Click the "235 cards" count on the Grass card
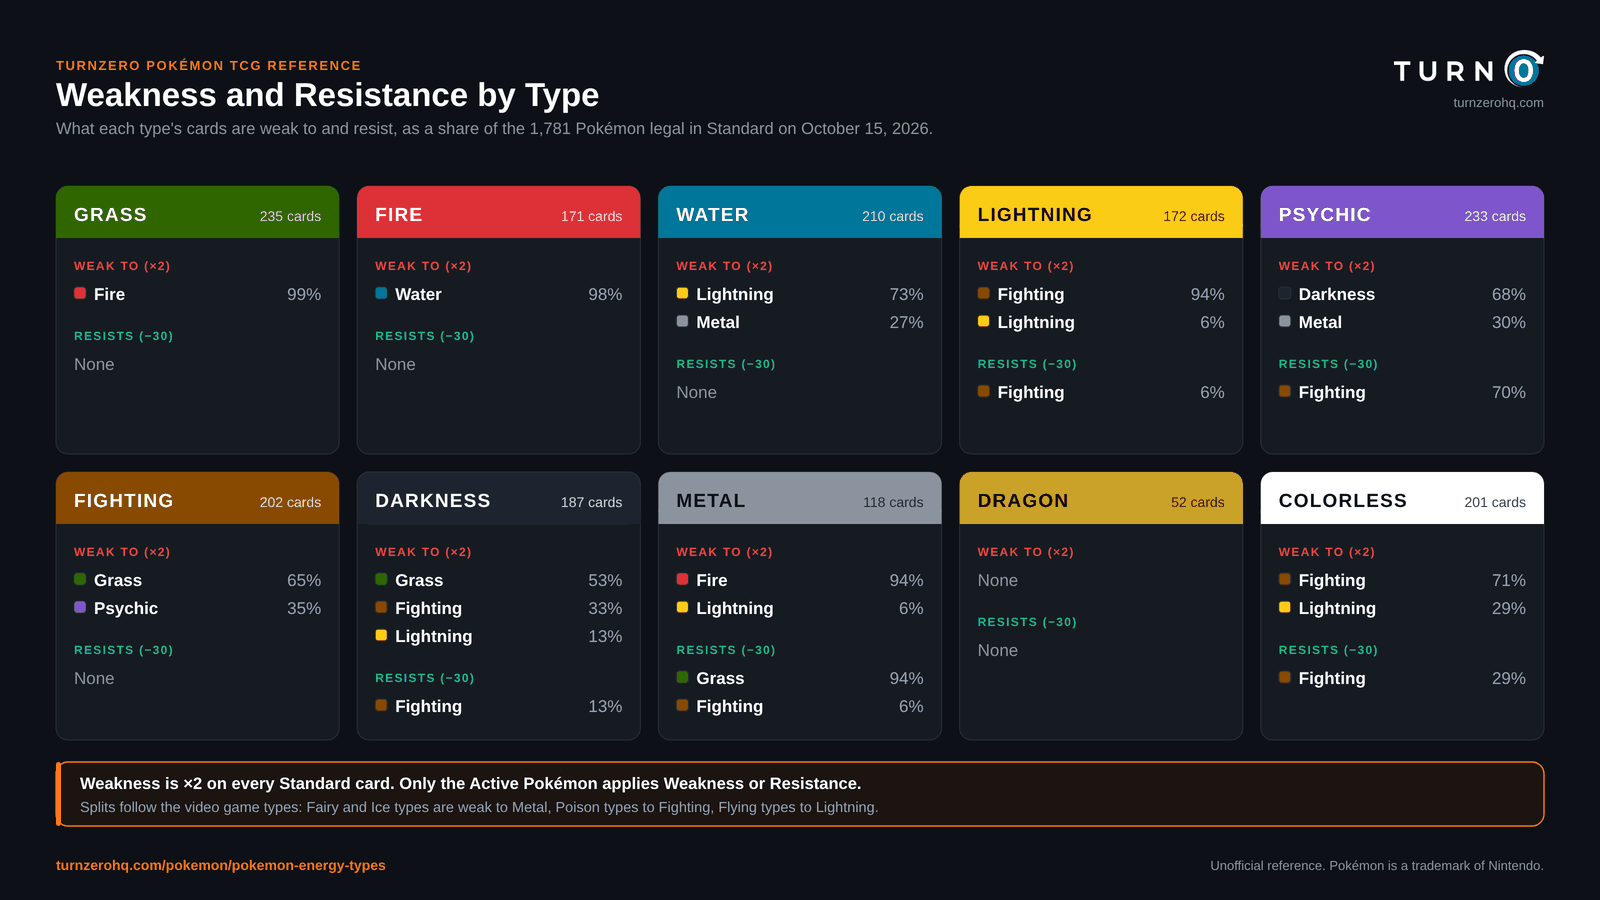Screen dimensions: 1600x900 [x=290, y=216]
